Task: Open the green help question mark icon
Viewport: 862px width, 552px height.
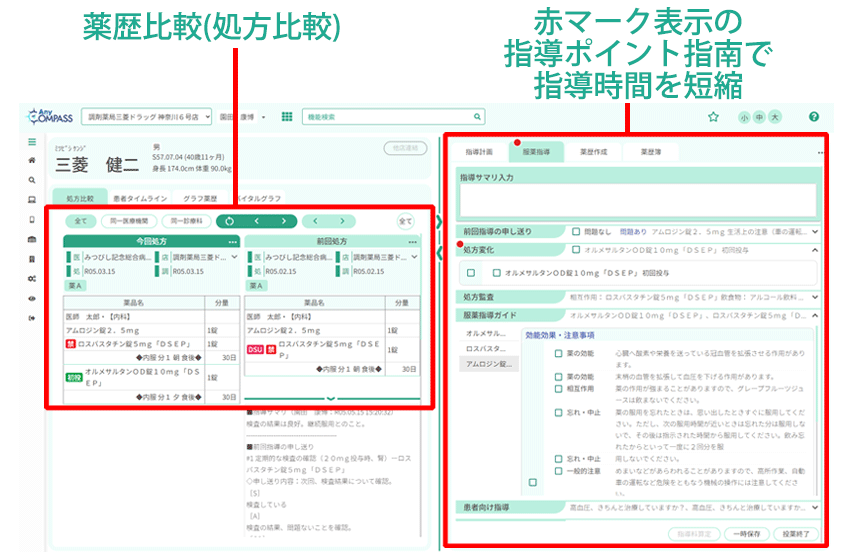Action: (x=813, y=117)
